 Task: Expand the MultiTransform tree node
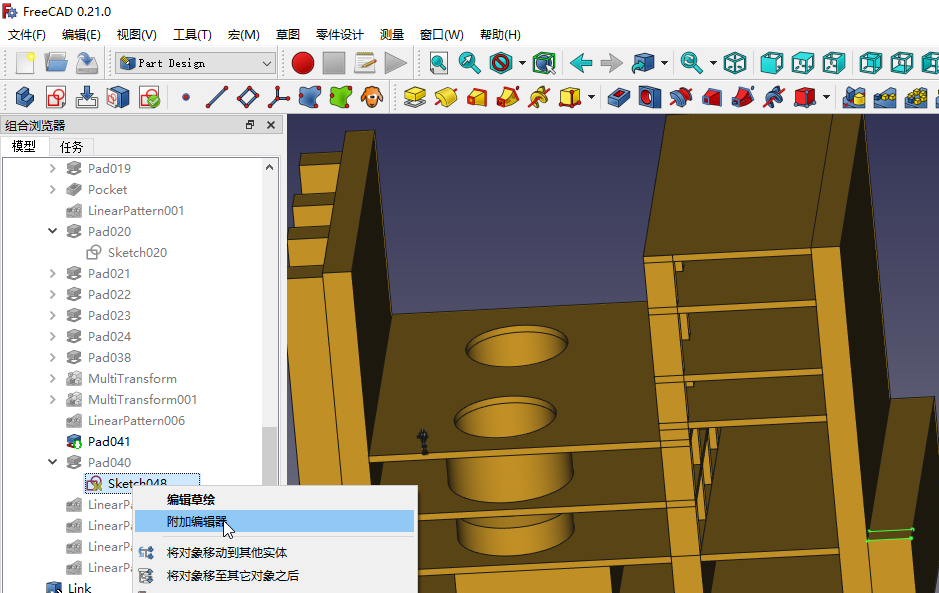[x=53, y=378]
